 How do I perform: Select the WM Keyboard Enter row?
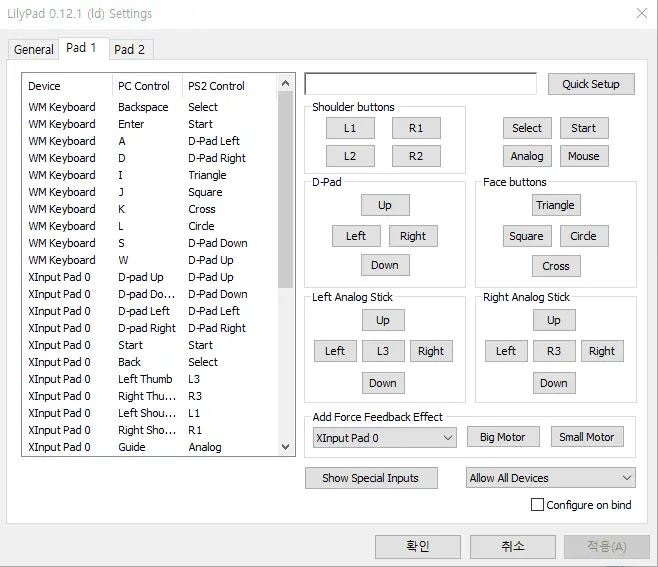coord(150,124)
